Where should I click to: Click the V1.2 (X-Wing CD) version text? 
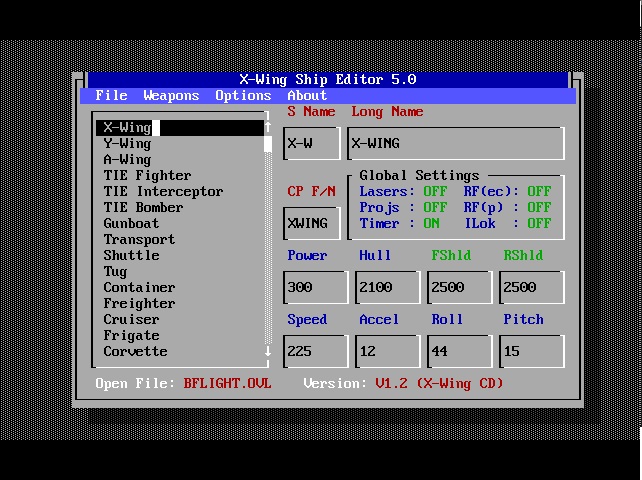tap(439, 383)
